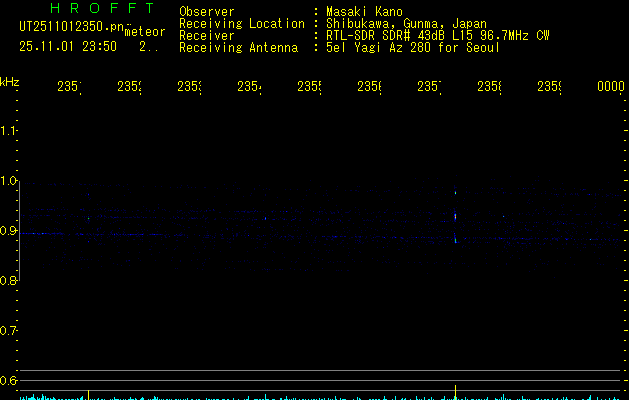Click the 0.9 kHz frequency tick label

[x=9, y=231]
